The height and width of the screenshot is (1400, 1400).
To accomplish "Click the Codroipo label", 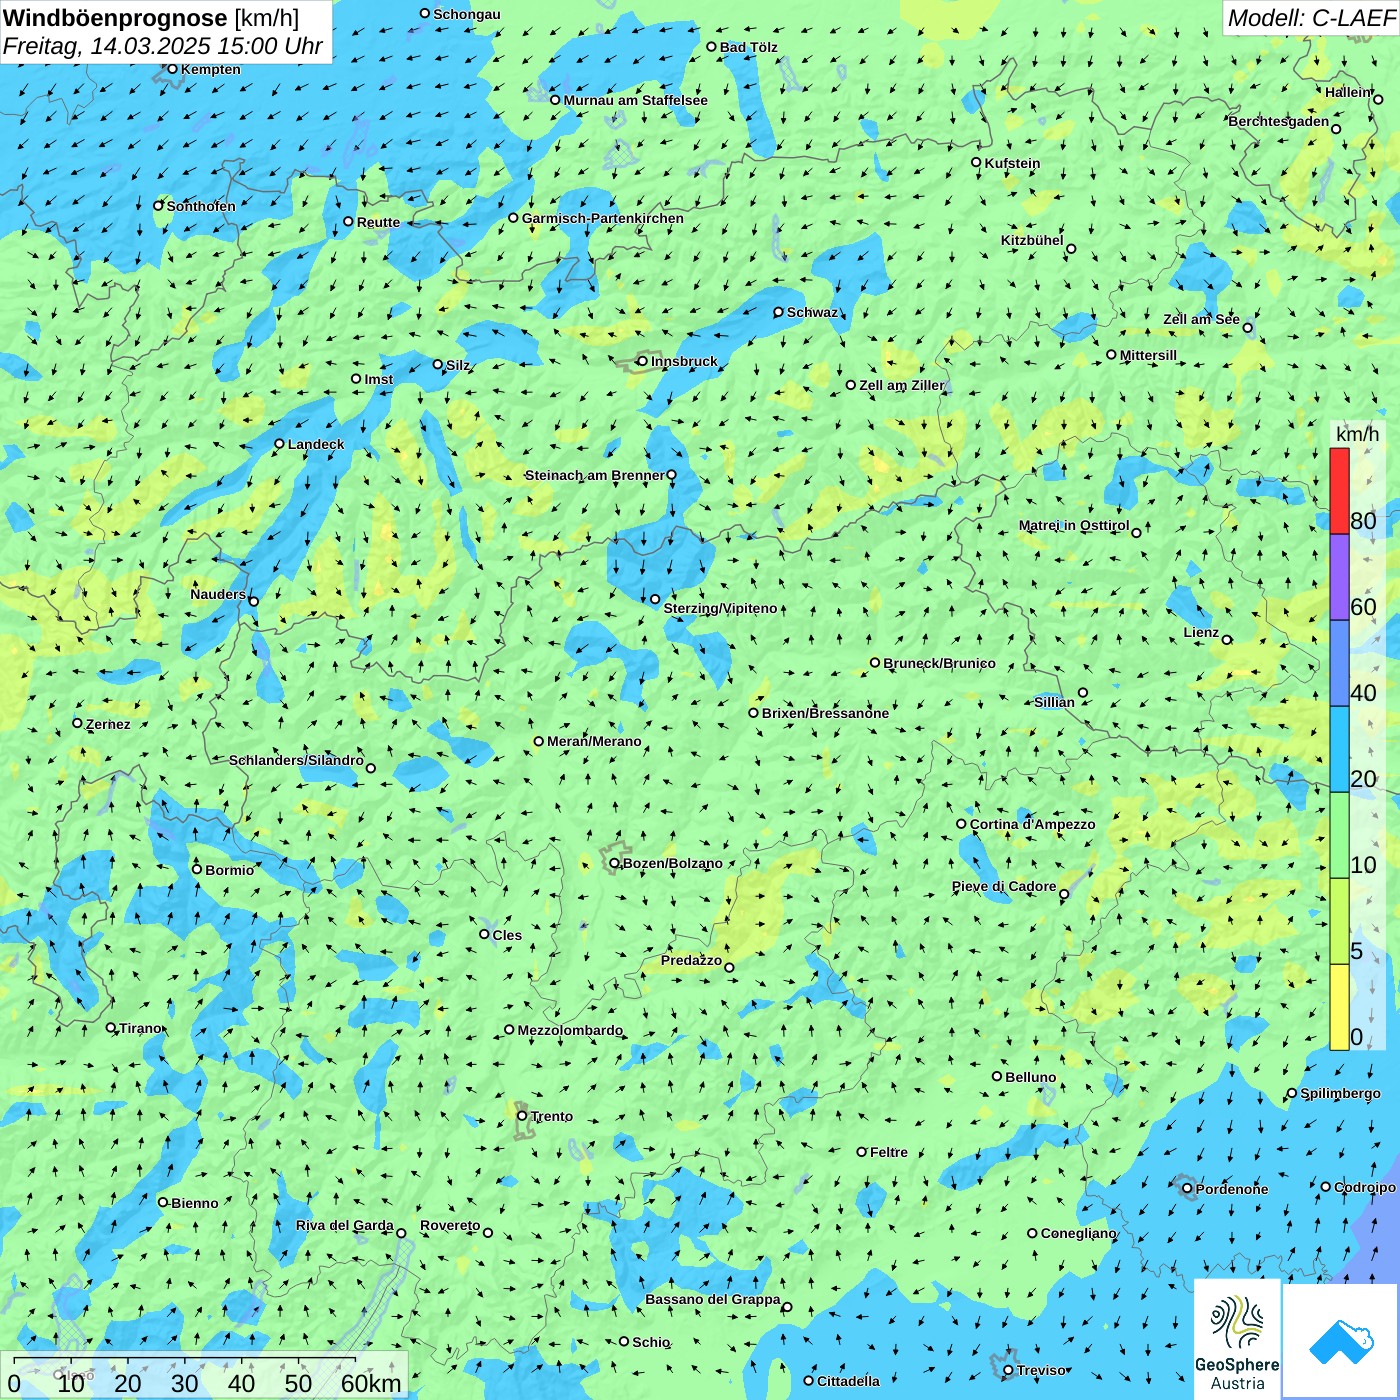I will tap(1365, 1187).
